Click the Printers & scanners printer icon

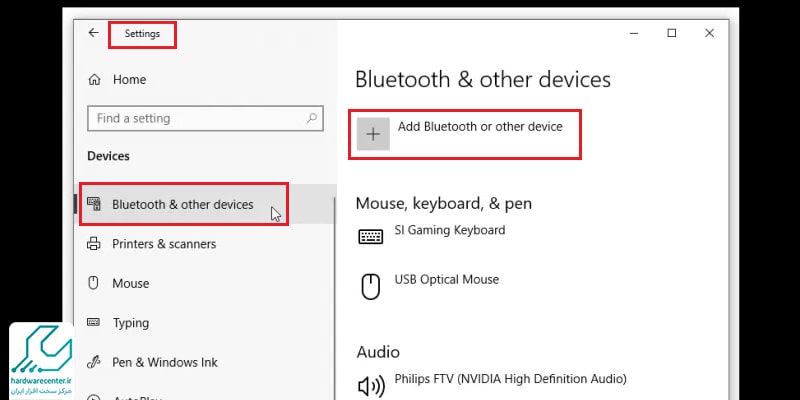tap(94, 244)
